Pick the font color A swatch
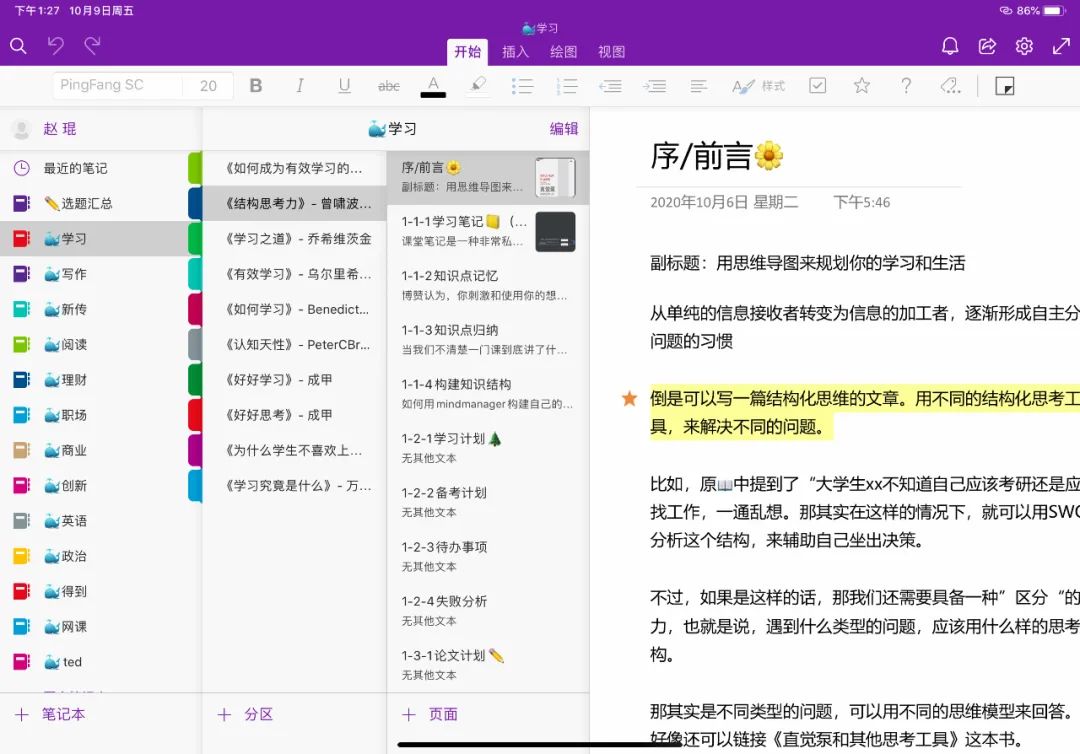The image size is (1080, 754). [x=433, y=86]
